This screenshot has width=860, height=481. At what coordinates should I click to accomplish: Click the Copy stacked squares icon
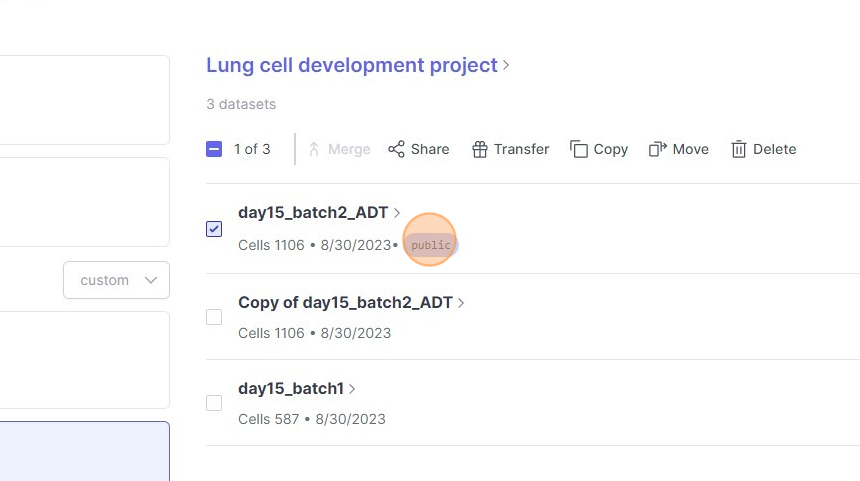(x=579, y=149)
